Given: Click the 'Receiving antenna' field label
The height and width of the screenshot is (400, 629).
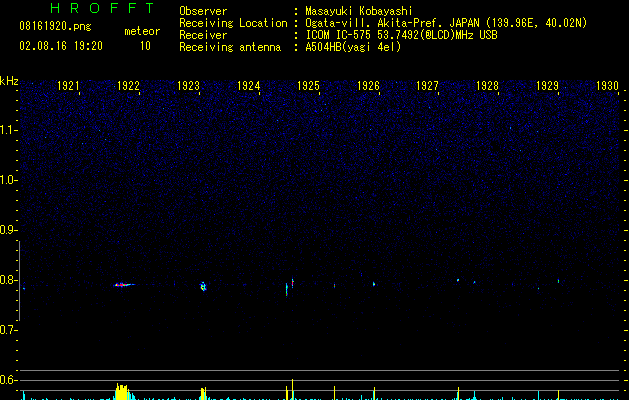Looking at the screenshot, I should (x=230, y=47).
